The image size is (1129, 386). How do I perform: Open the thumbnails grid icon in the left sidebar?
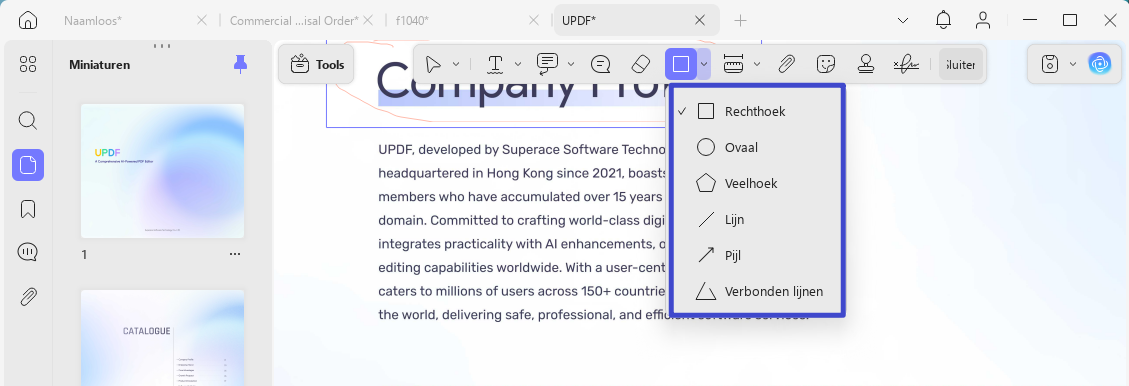pyautogui.click(x=28, y=64)
